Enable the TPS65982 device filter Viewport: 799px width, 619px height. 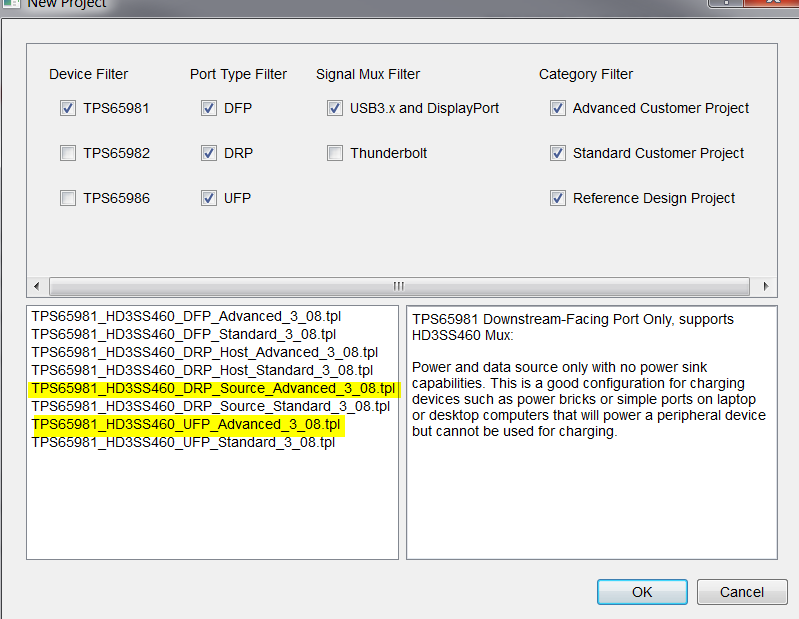[68, 153]
